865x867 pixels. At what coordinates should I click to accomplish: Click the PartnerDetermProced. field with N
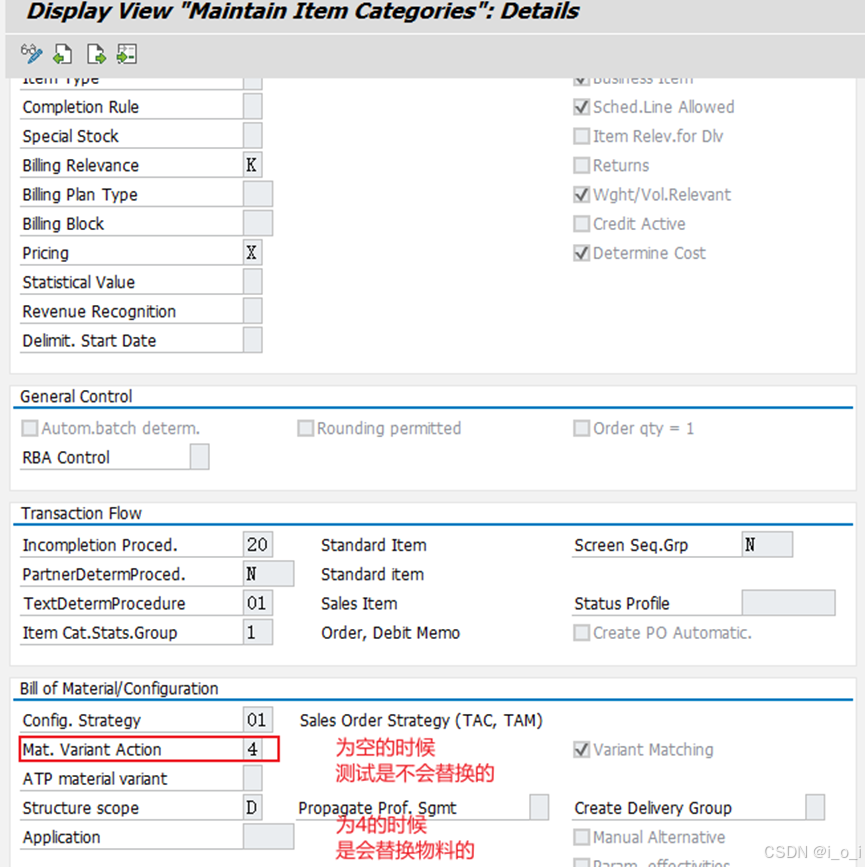point(268,574)
